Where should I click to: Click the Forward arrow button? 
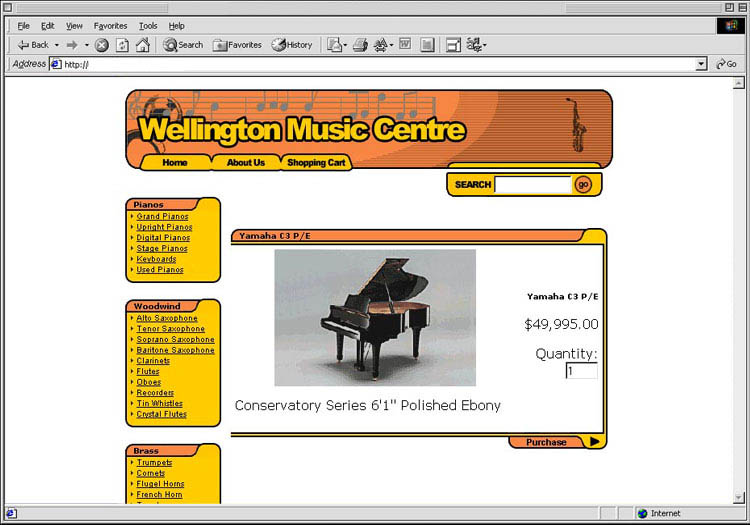[x=72, y=45]
